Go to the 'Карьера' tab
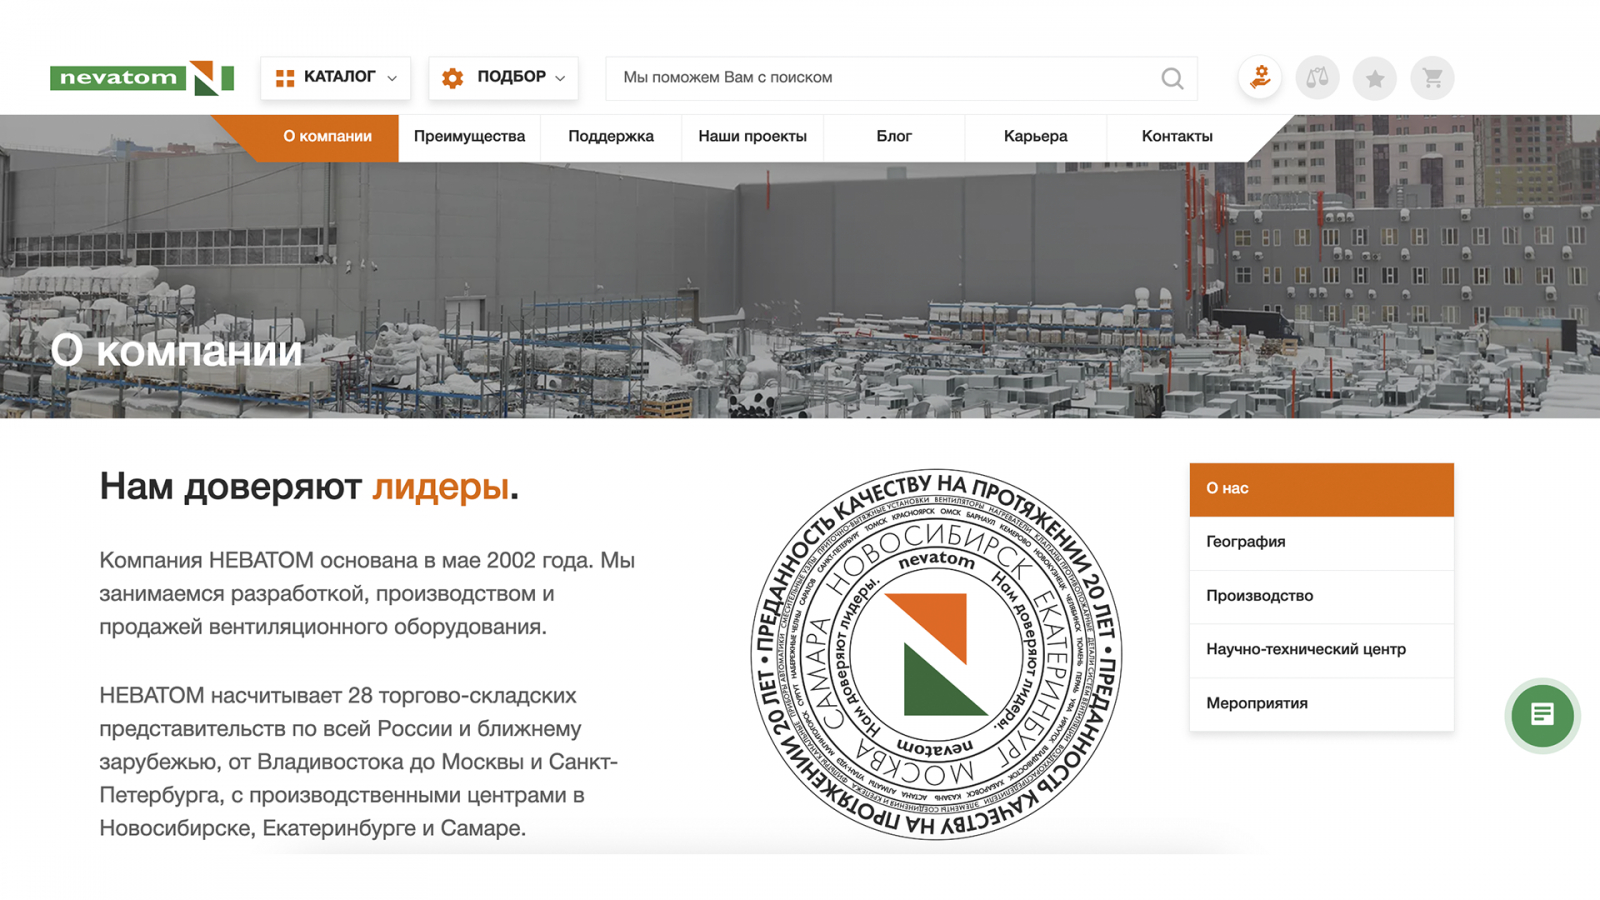 1036,137
